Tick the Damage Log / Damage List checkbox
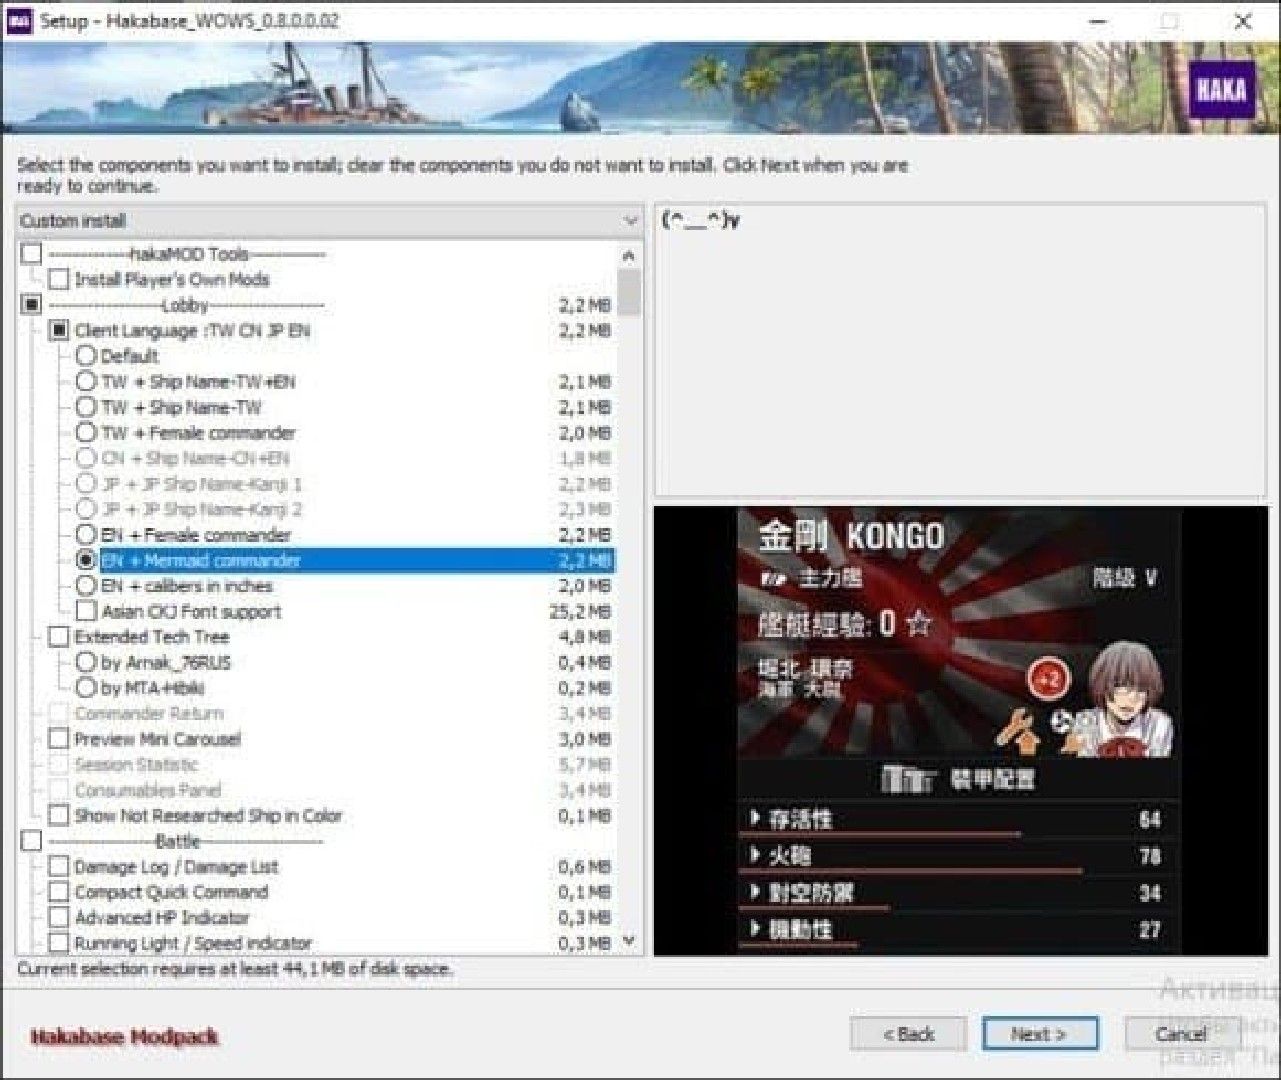 click(x=59, y=867)
